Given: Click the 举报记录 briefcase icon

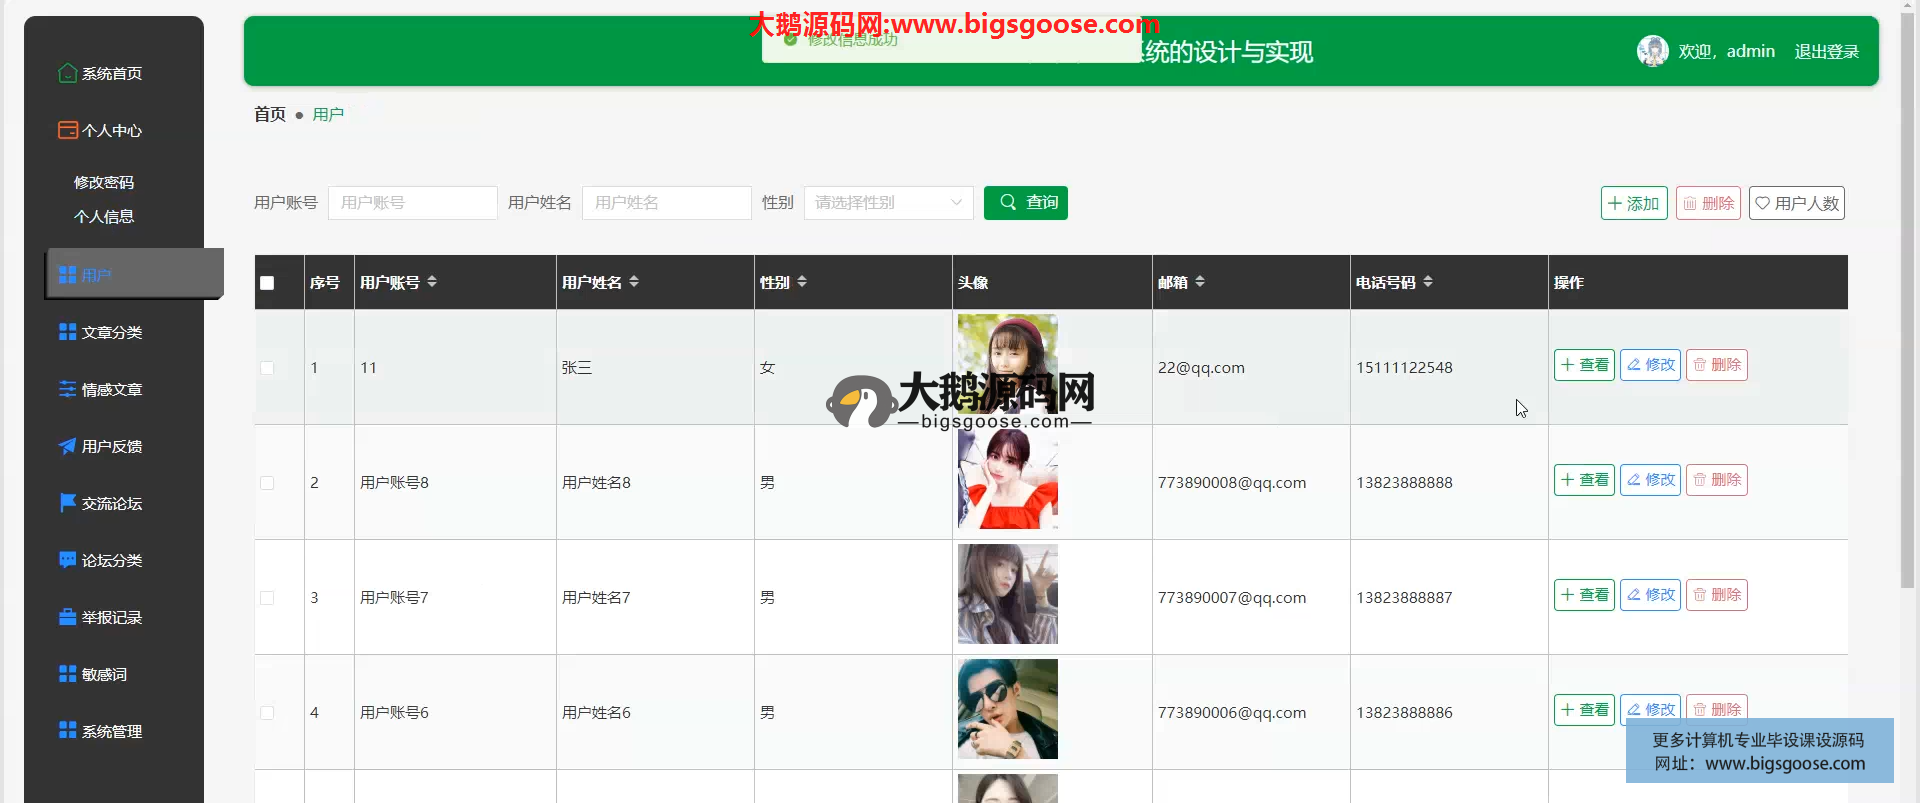Looking at the screenshot, I should coord(67,617).
